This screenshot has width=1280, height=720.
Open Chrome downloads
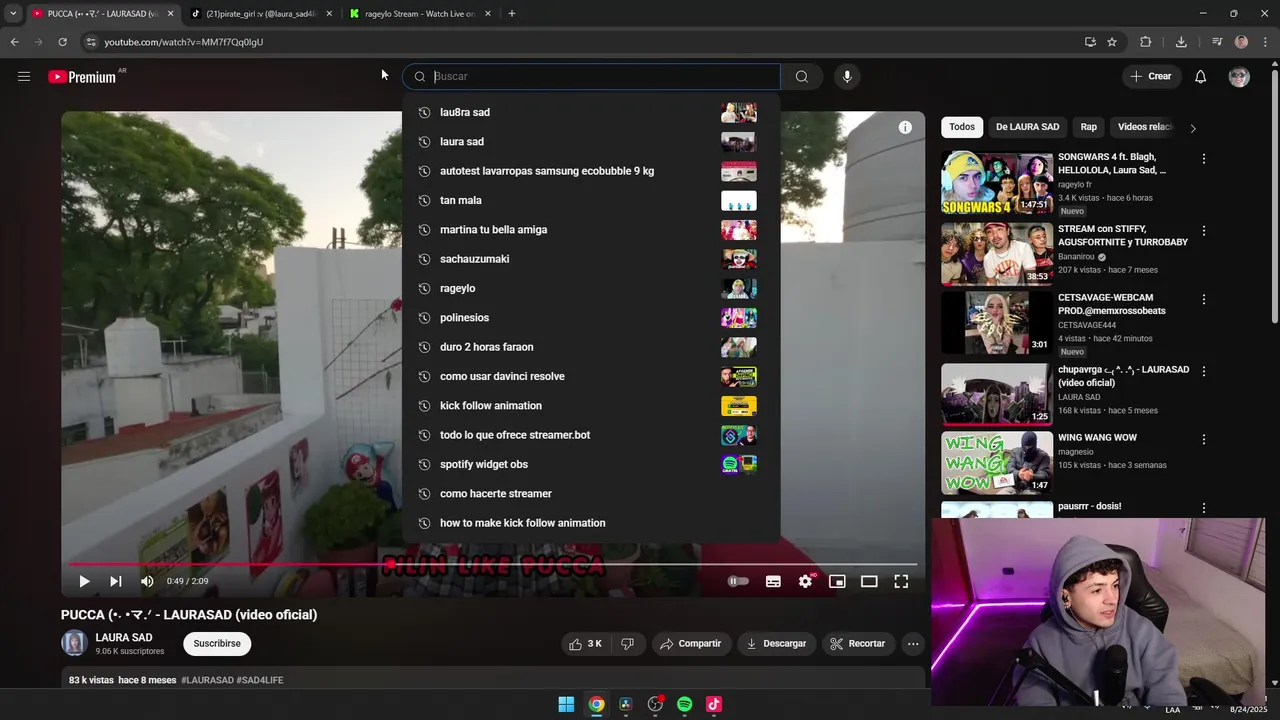[1181, 42]
